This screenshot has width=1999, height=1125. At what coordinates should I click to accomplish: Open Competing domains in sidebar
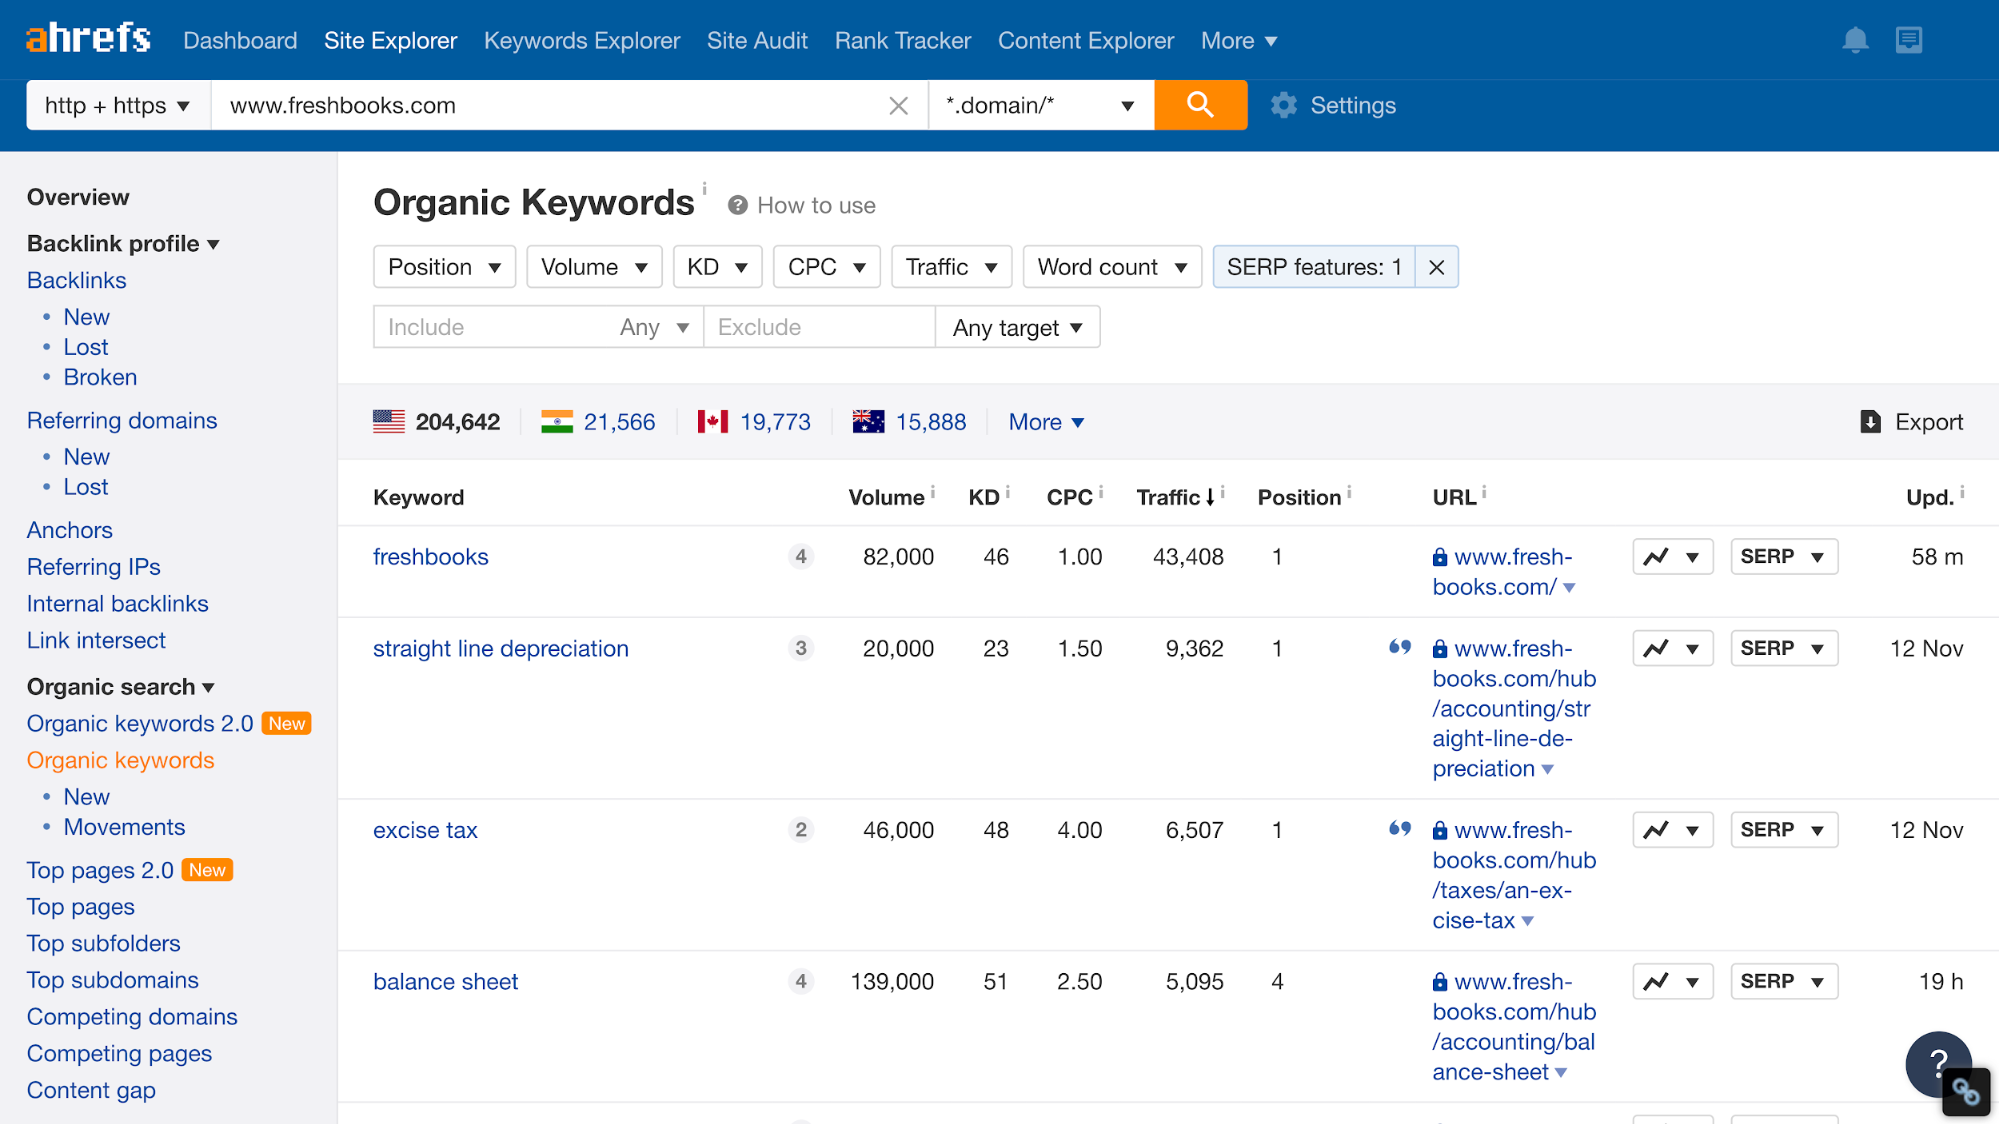click(132, 1017)
